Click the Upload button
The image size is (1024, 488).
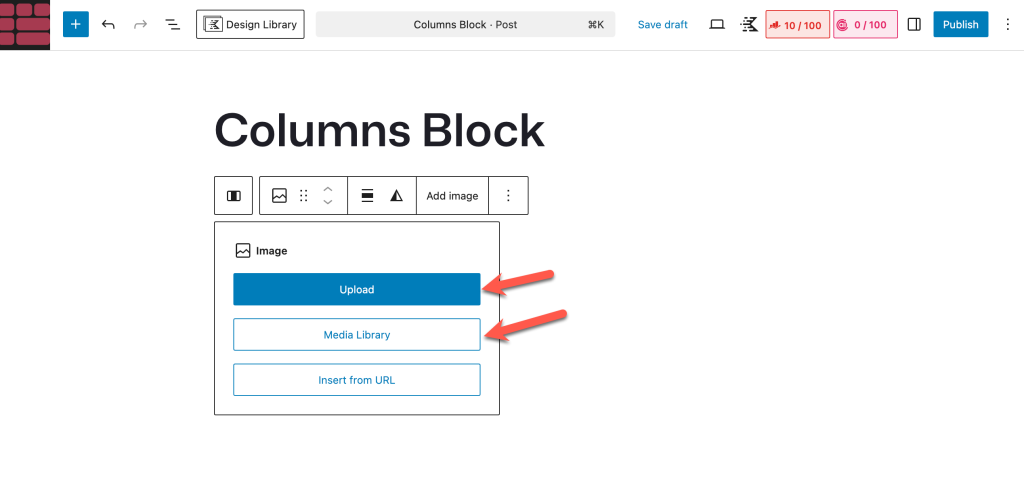(x=357, y=290)
